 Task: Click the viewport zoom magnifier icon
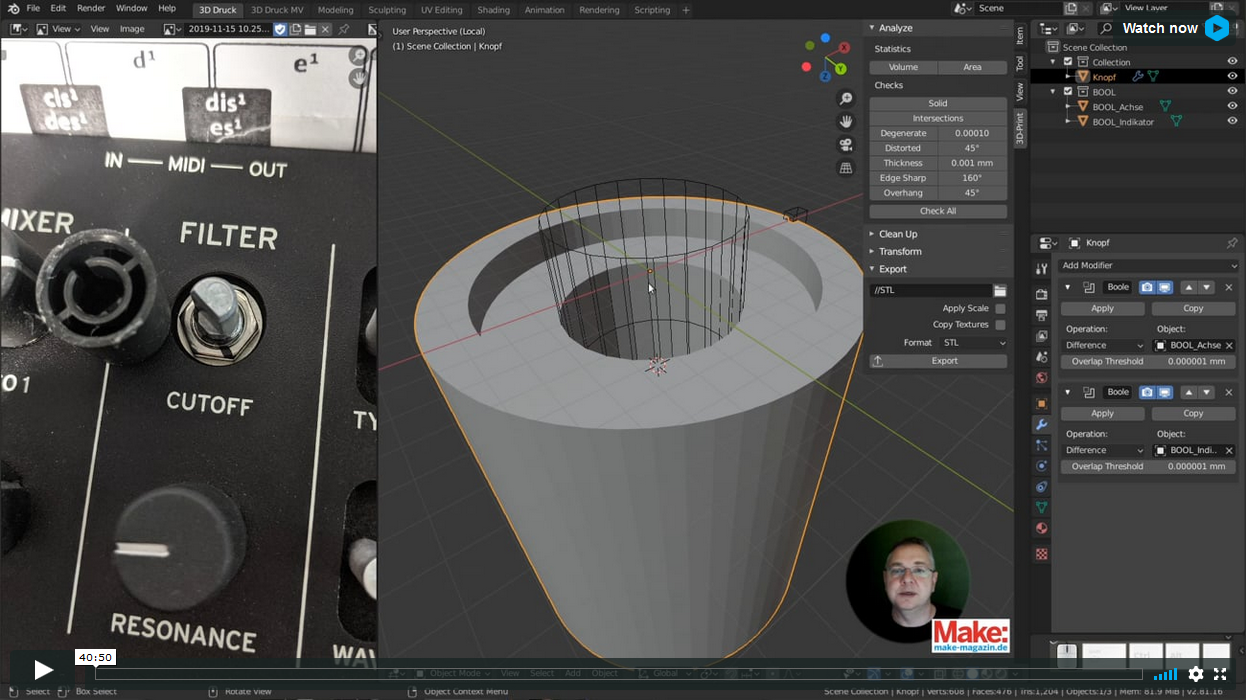click(x=846, y=99)
